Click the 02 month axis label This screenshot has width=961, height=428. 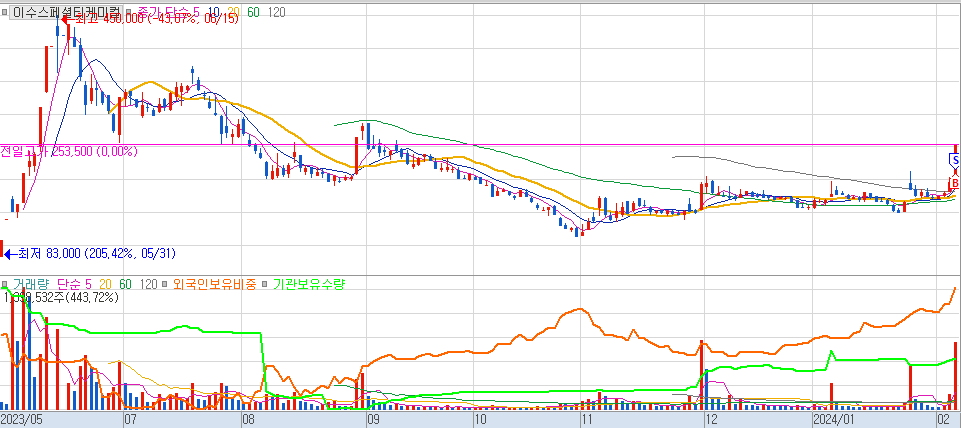943,421
